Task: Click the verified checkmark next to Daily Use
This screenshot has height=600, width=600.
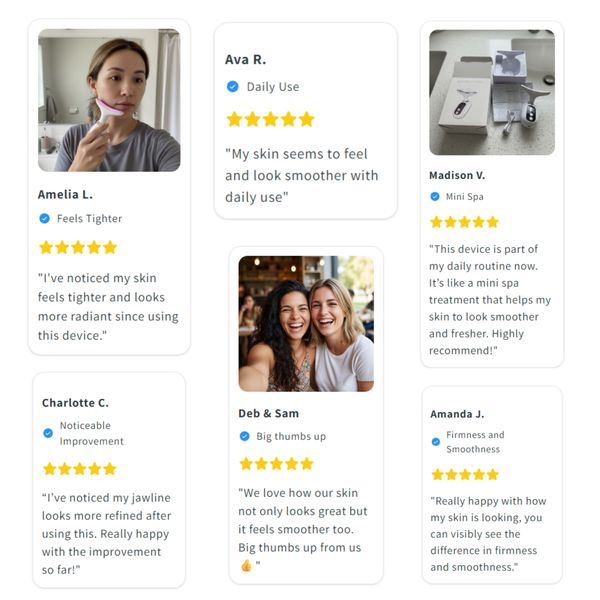Action: coord(233,87)
